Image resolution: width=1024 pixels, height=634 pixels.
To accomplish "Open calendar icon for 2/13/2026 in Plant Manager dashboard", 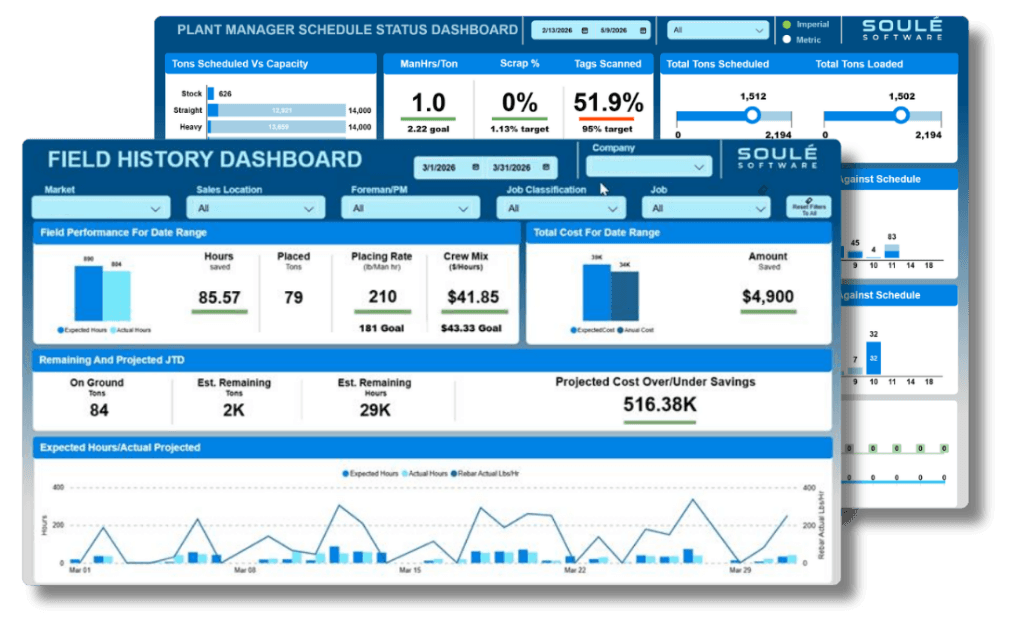I will point(584,31).
